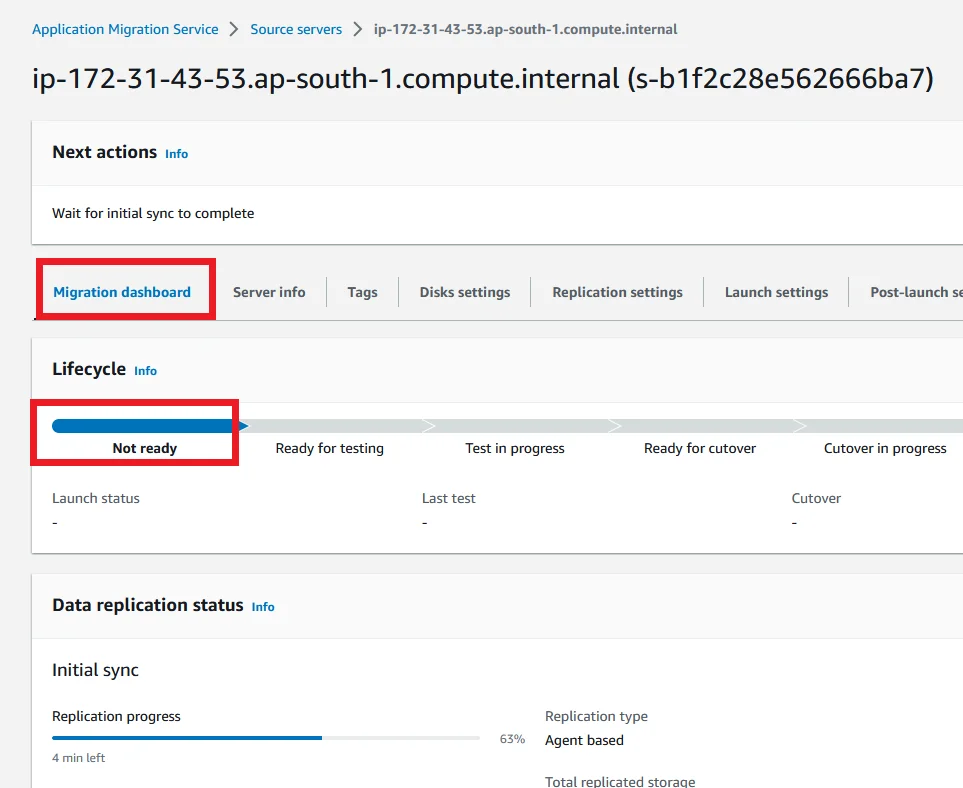Click the Initial sync heading

pos(95,670)
